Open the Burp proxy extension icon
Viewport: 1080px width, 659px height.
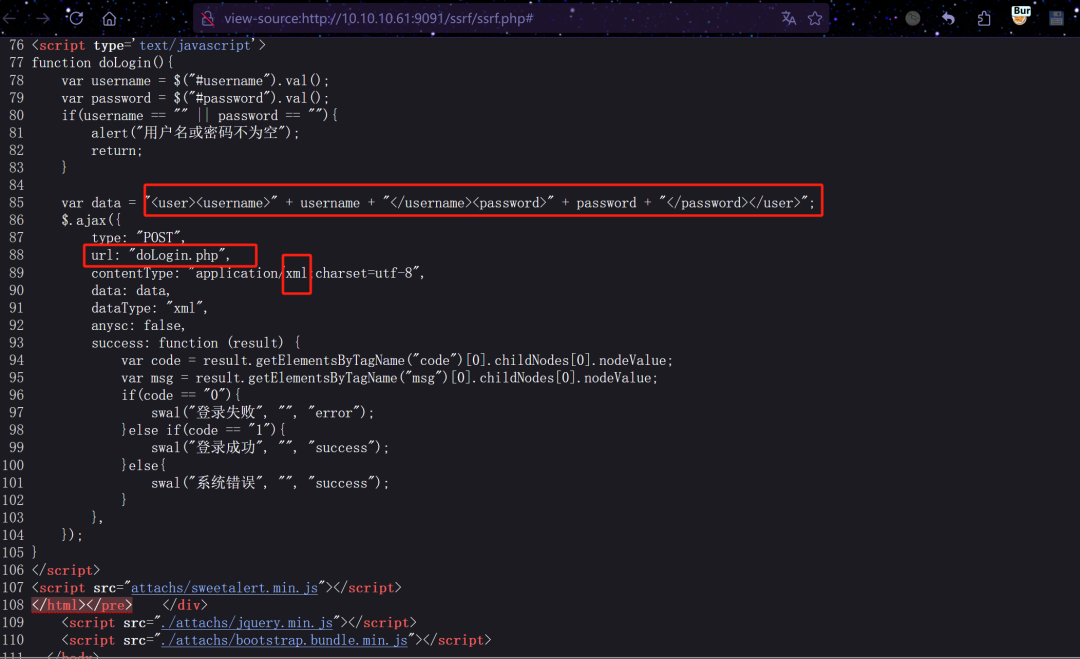(x=1020, y=16)
